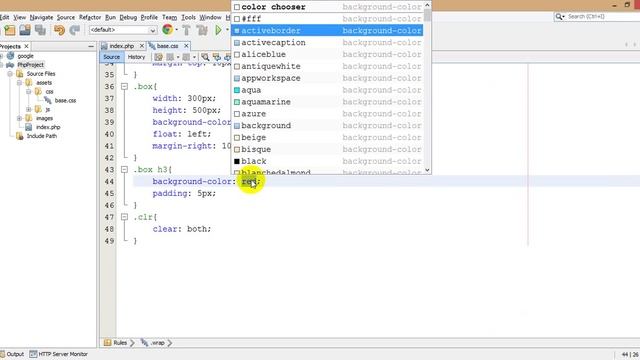
Task: Click scroll-down arrow of autocomplete list
Action: 427,170
